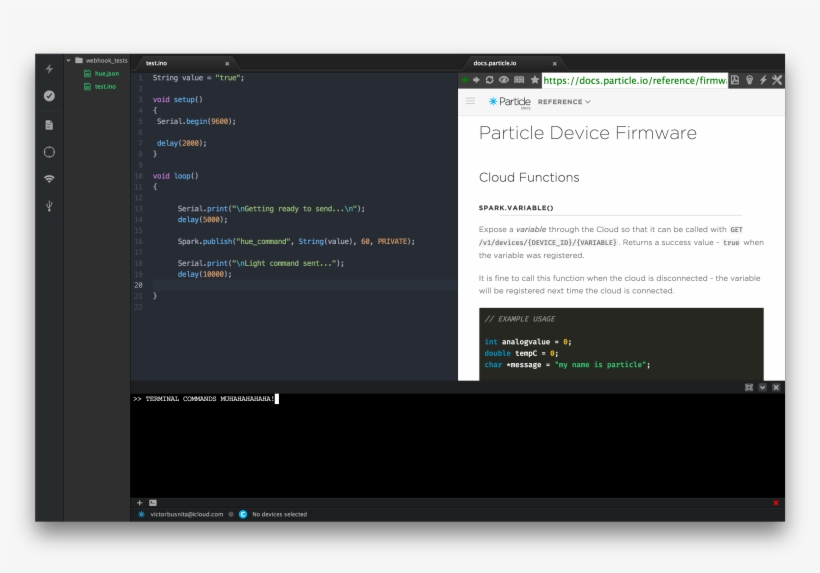The image size is (820, 573).
Task: Click the lightning bolt icon in browser toolbar
Action: click(x=763, y=80)
